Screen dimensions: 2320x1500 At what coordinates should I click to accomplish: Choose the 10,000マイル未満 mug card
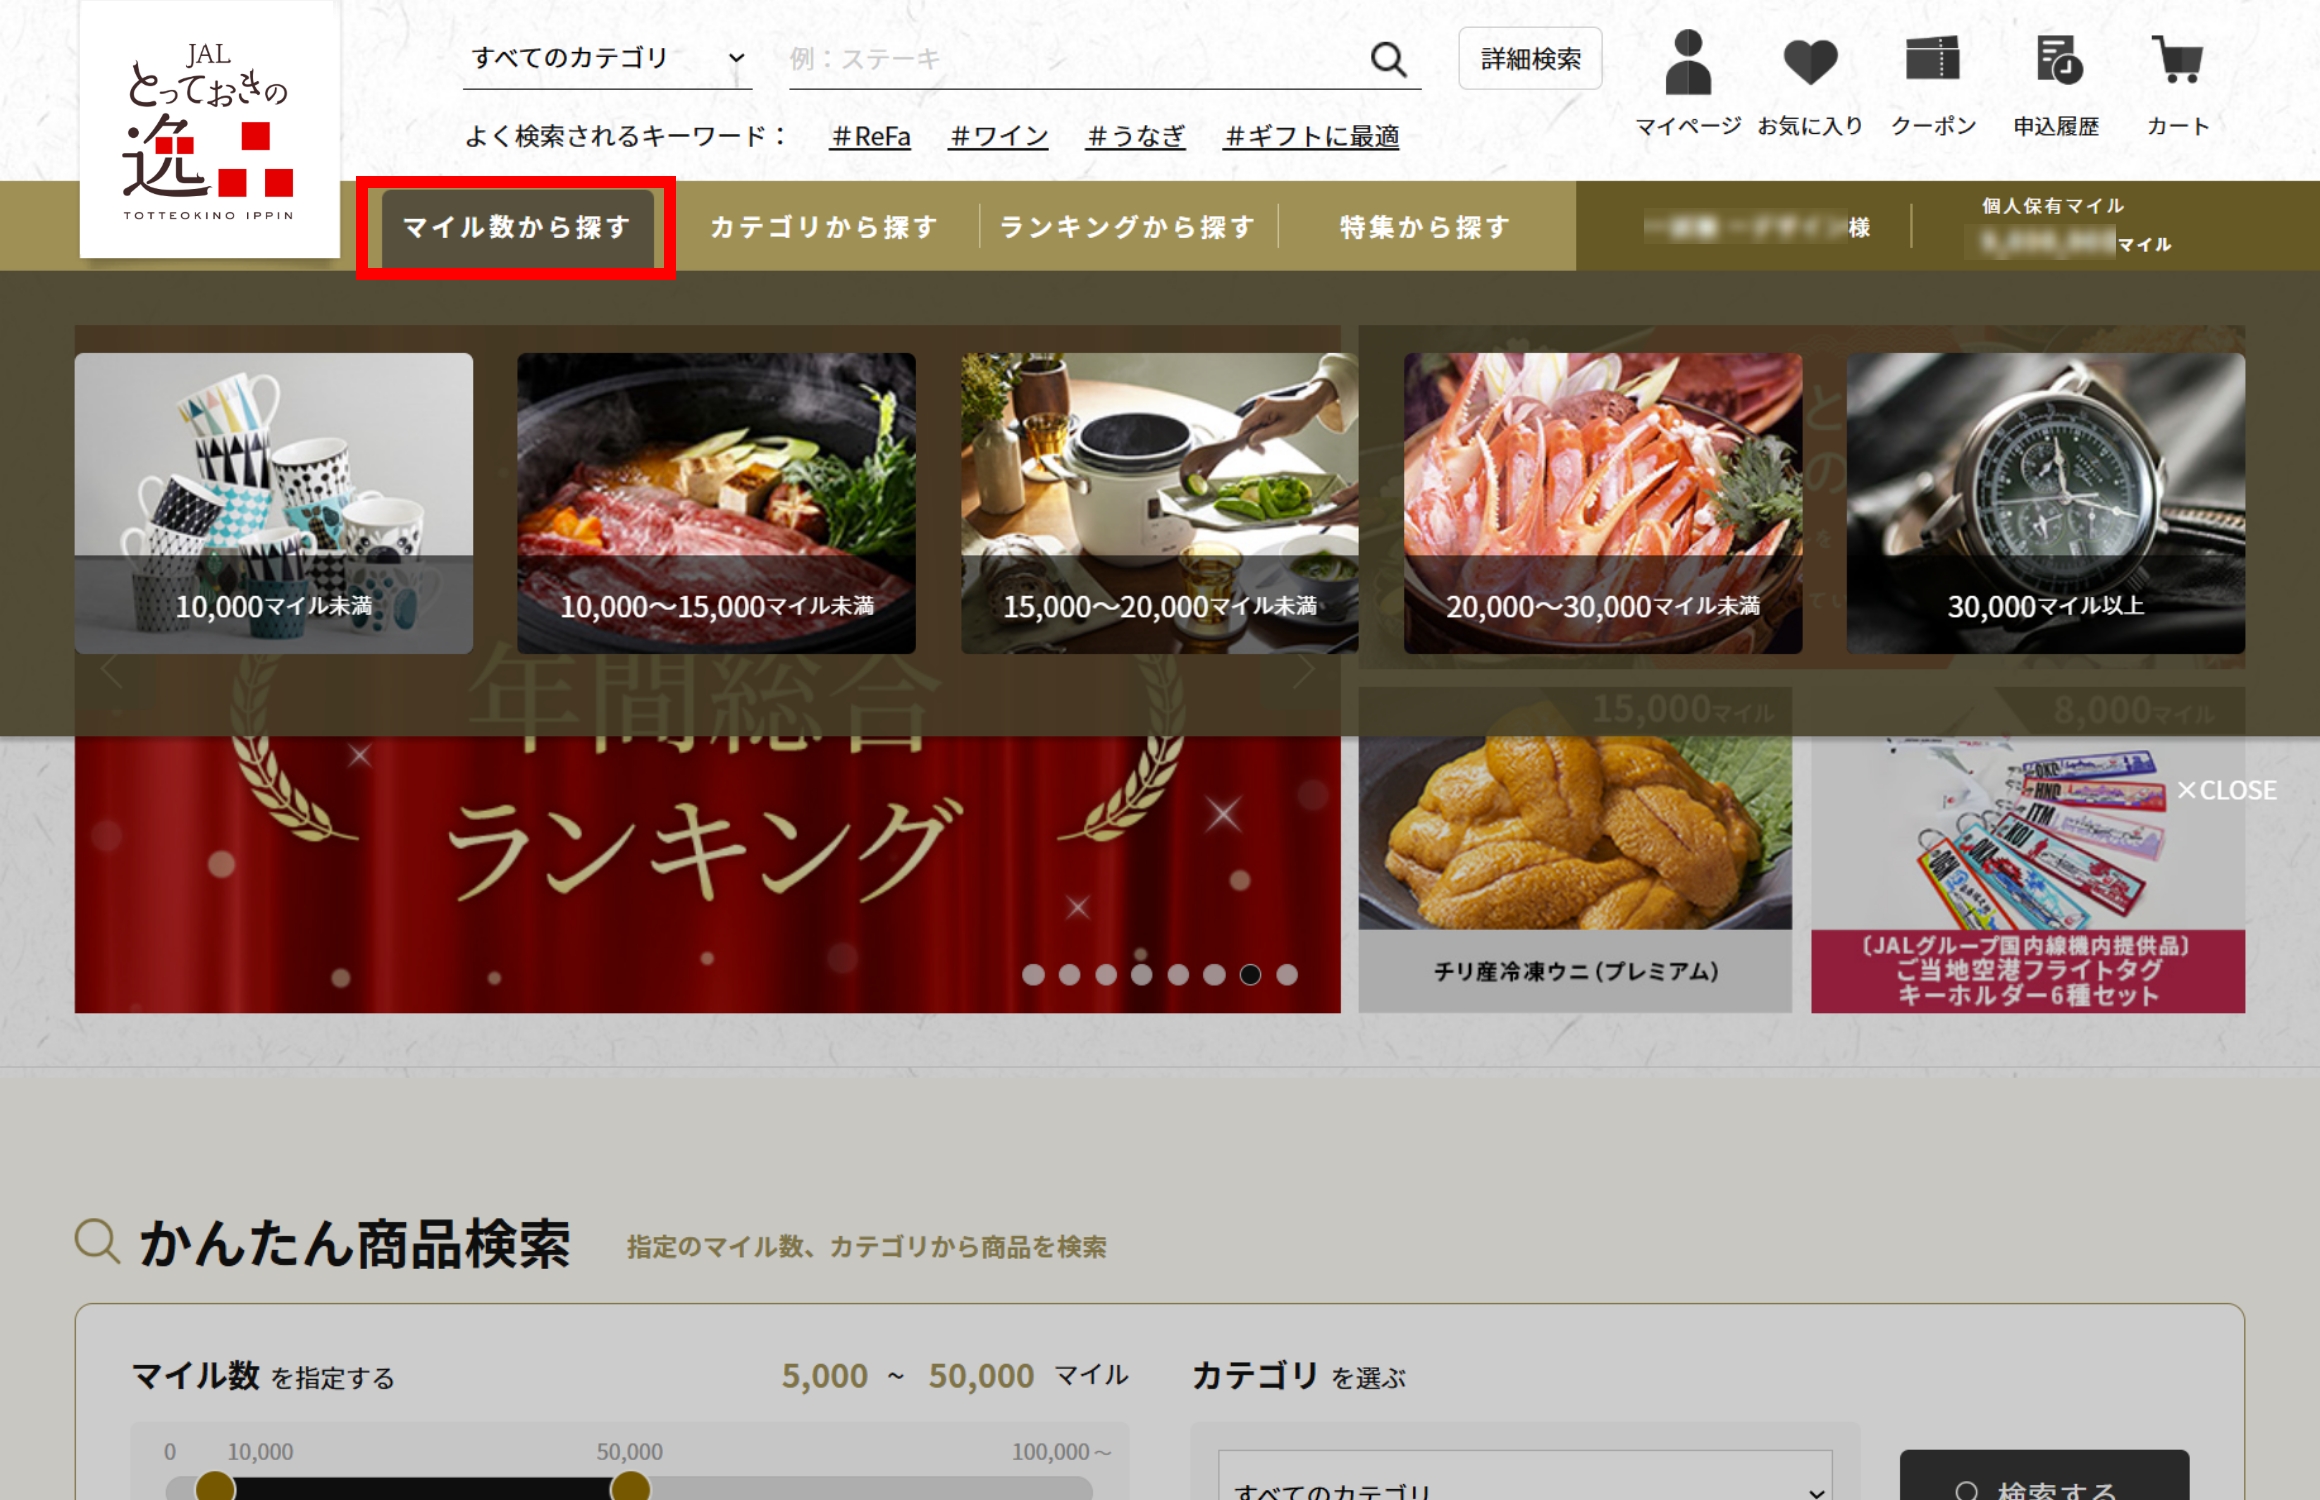point(274,503)
